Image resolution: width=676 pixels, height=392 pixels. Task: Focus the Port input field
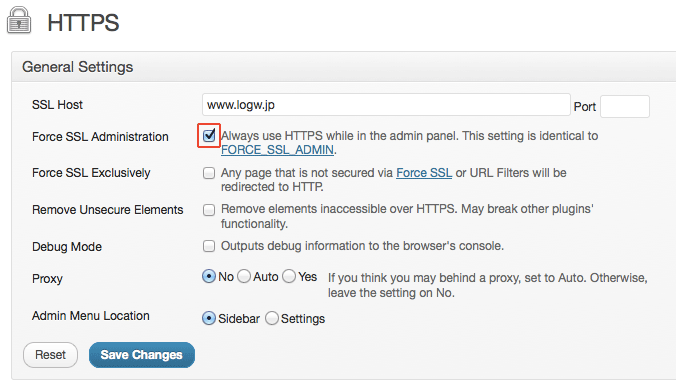tap(625, 107)
